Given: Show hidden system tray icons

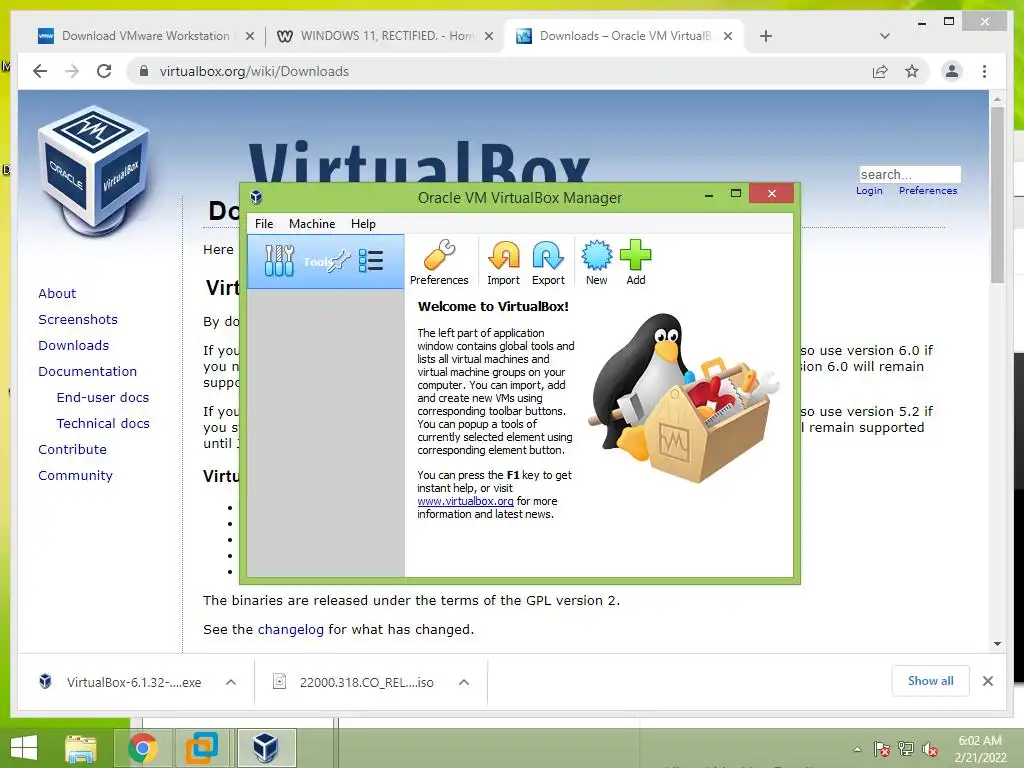Looking at the screenshot, I should click(x=857, y=750).
